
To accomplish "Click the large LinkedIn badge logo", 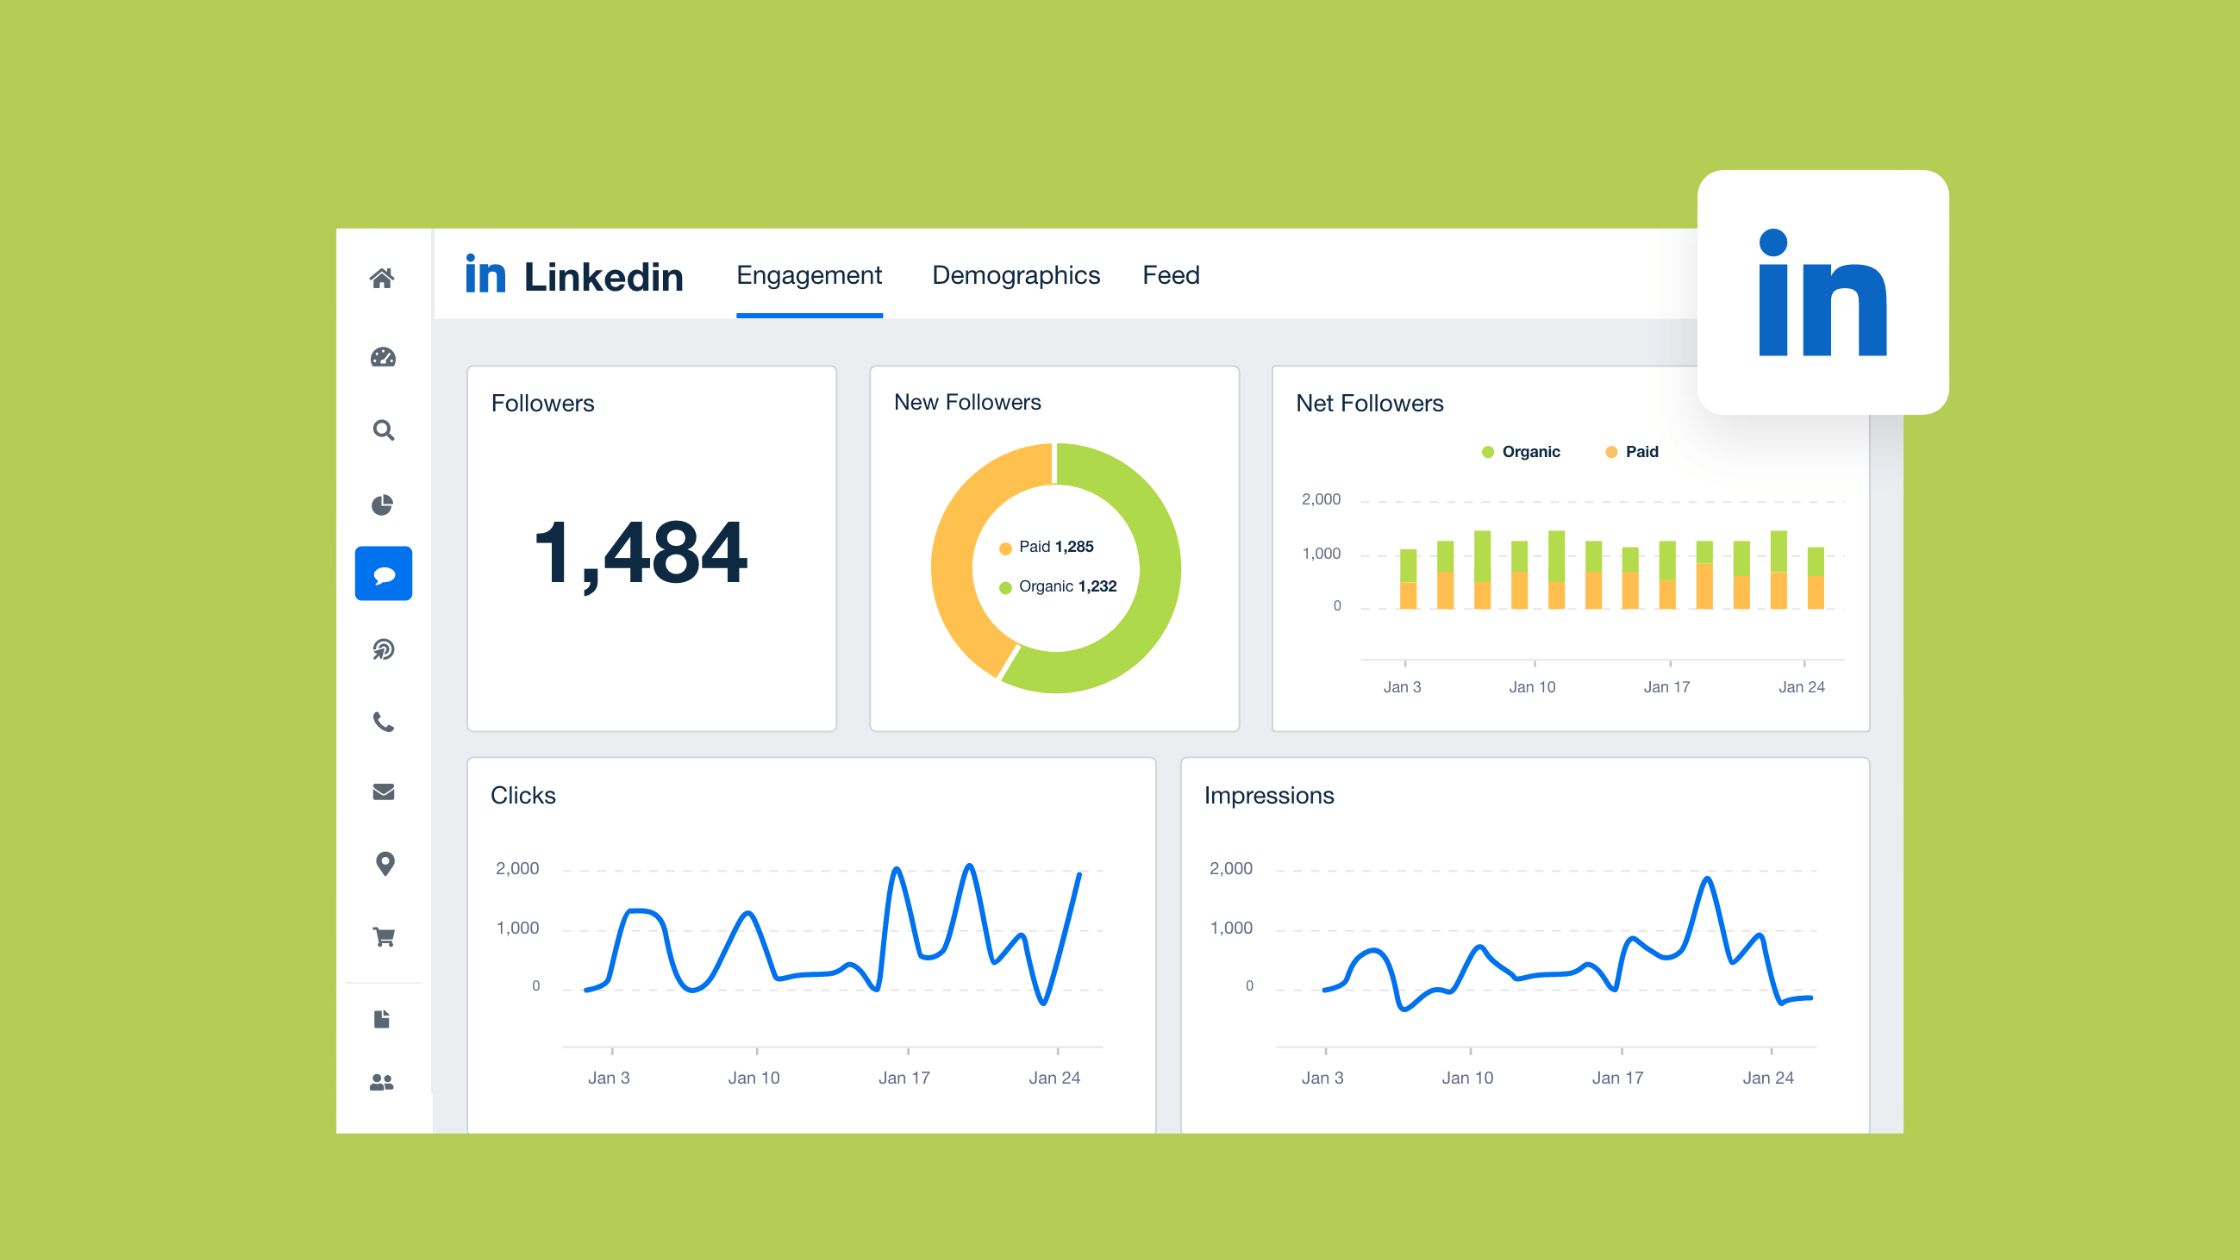I will [x=1822, y=292].
